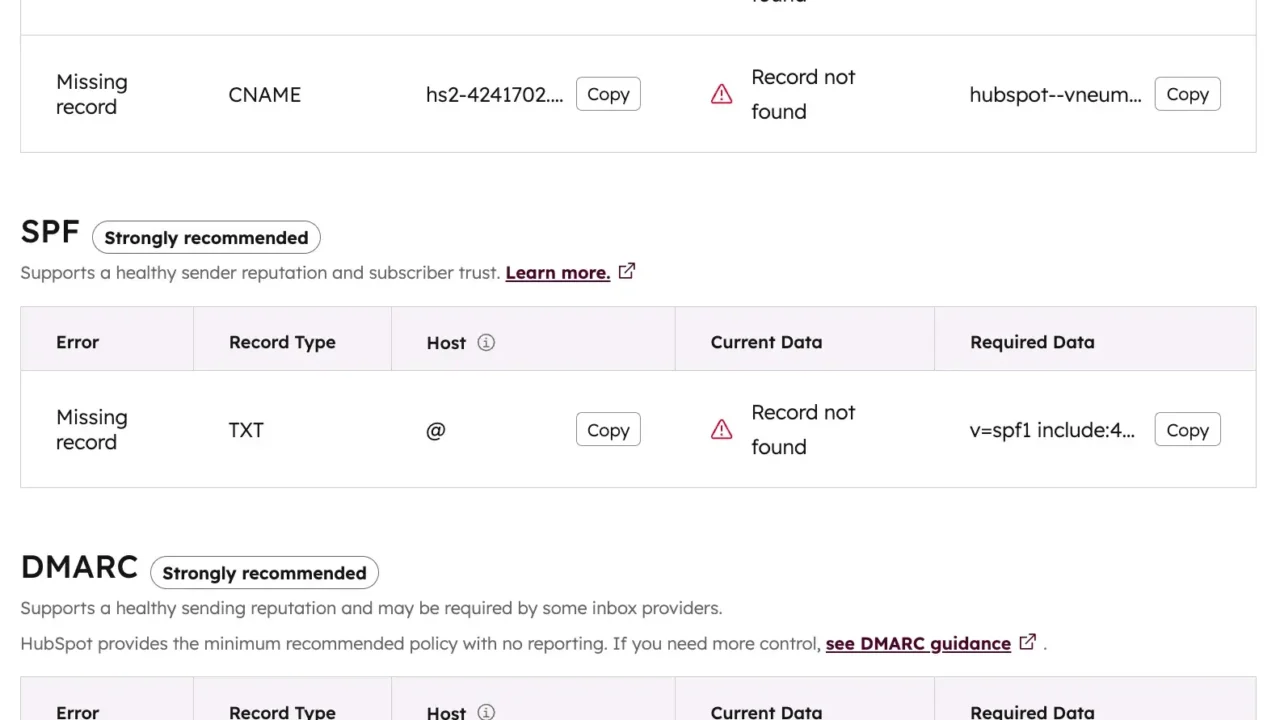The height and width of the screenshot is (720, 1280).
Task: Click the SPF TXT row warning icon
Action: [x=721, y=430]
